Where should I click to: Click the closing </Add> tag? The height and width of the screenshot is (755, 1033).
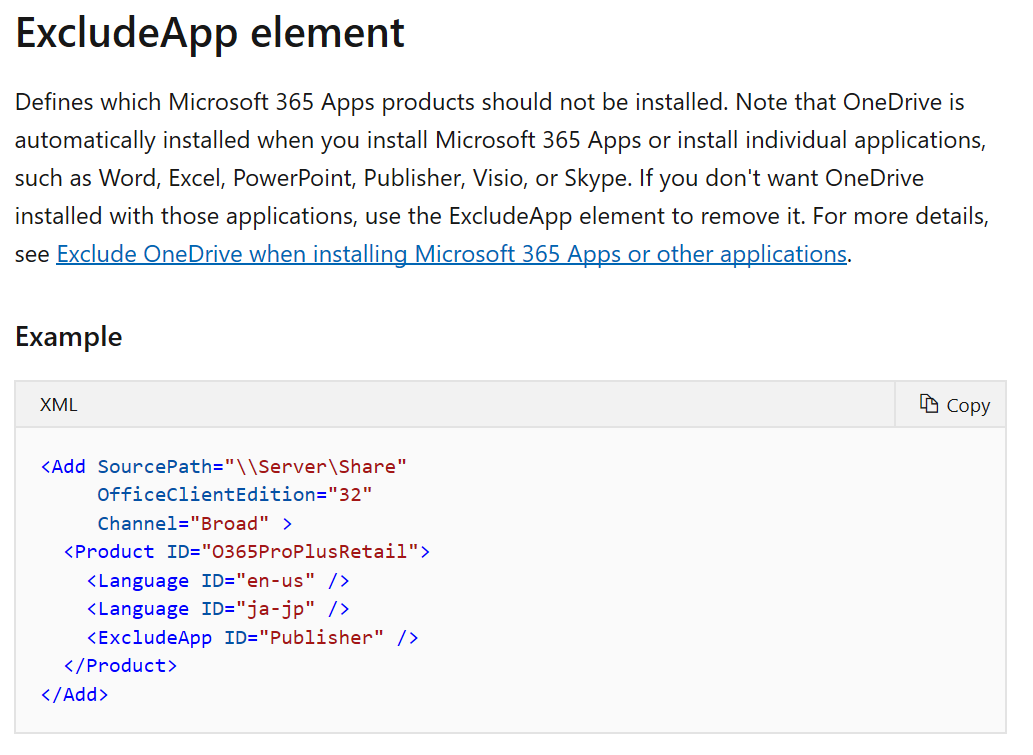click(74, 695)
